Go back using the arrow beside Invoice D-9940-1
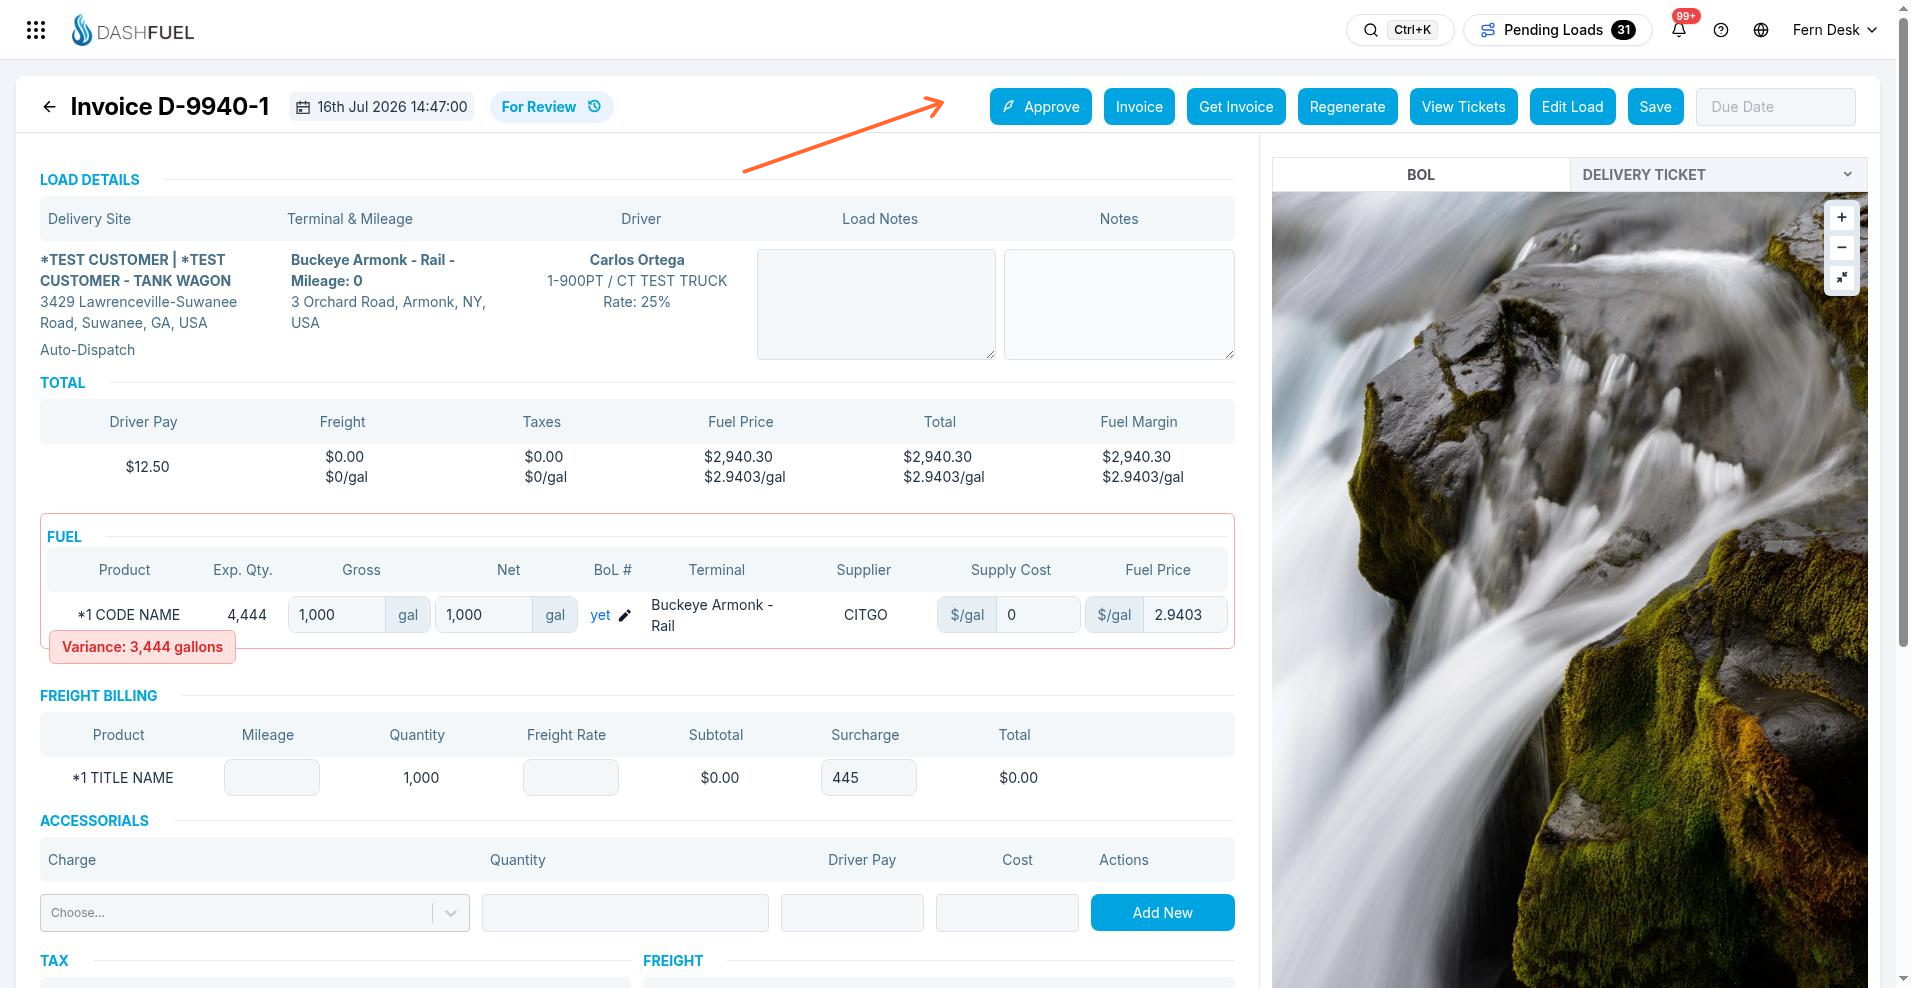Image resolution: width=1911 pixels, height=988 pixels. (49, 107)
